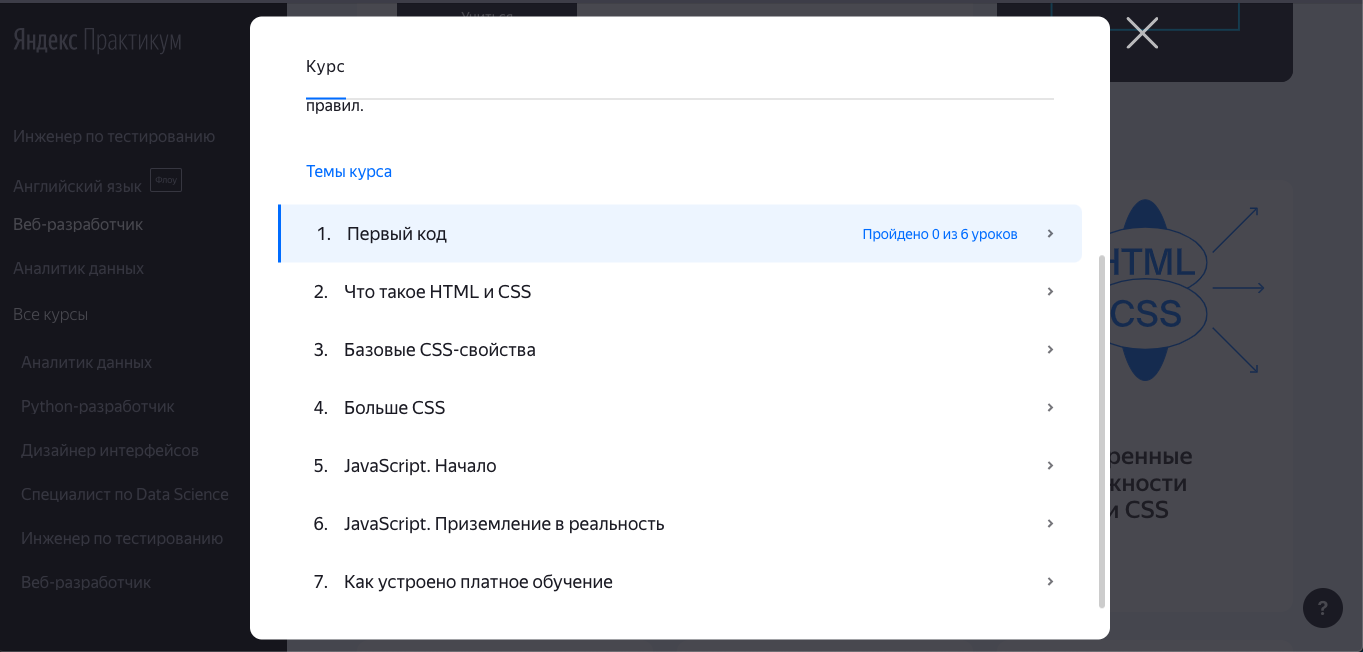1363x652 pixels.
Task: Open Английский язык sidebar item
Action: click(78, 186)
